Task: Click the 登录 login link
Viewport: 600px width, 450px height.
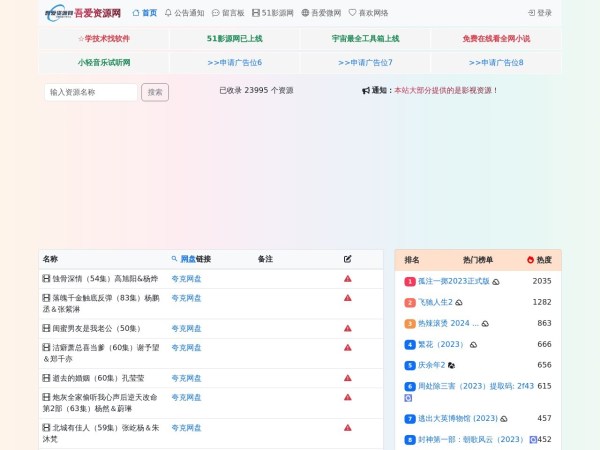Action: pos(540,13)
